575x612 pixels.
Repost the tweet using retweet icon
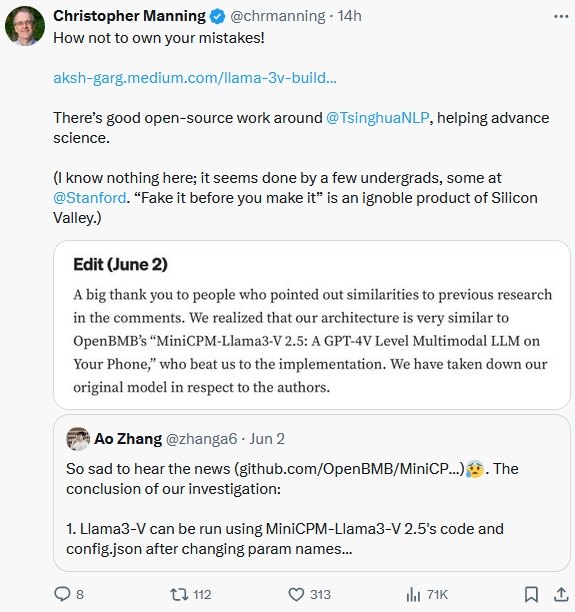click(179, 594)
